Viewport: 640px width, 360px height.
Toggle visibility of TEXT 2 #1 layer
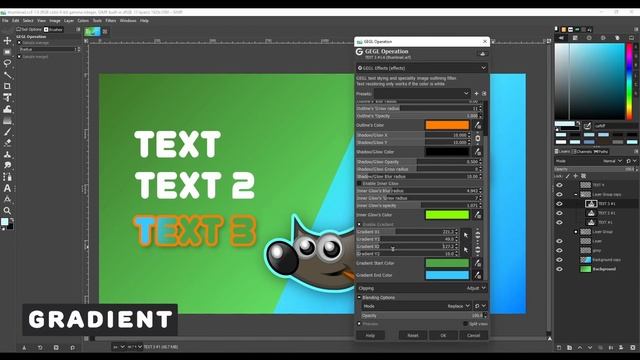[x=559, y=213]
